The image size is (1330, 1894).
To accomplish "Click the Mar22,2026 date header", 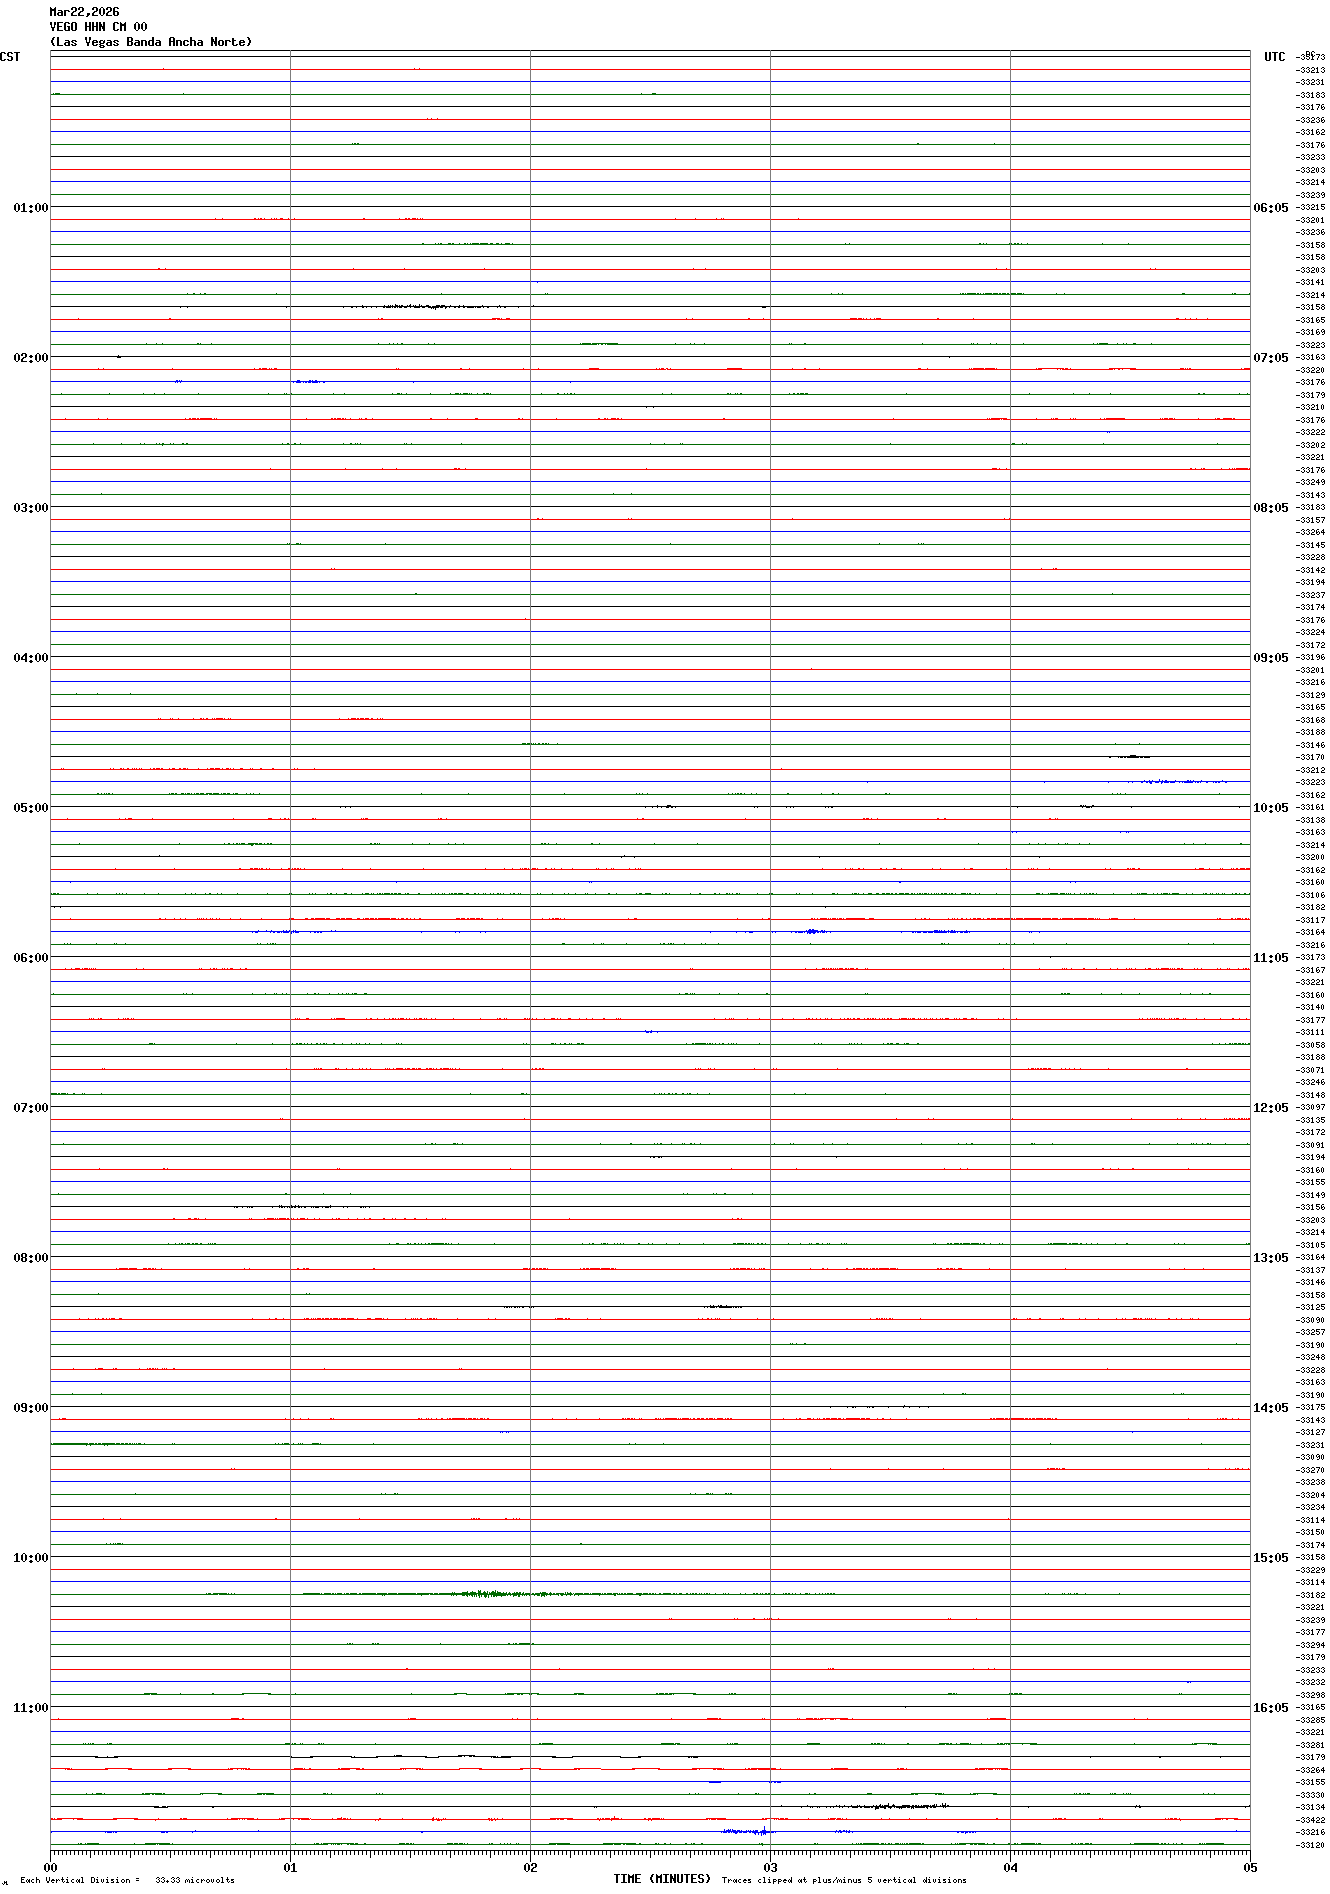I will [x=84, y=12].
